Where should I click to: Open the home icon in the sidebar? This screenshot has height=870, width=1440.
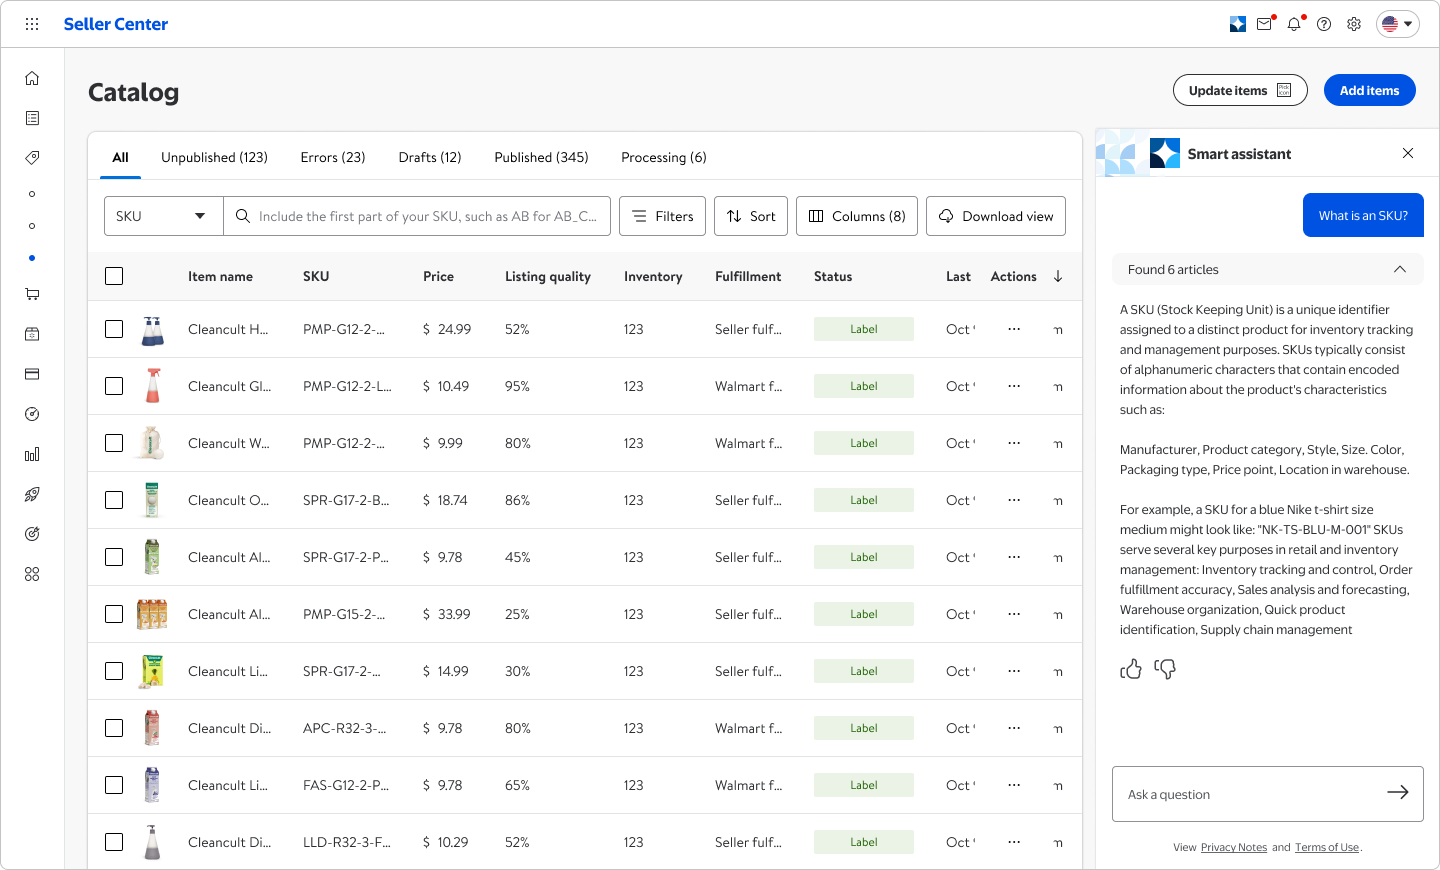(x=32, y=78)
